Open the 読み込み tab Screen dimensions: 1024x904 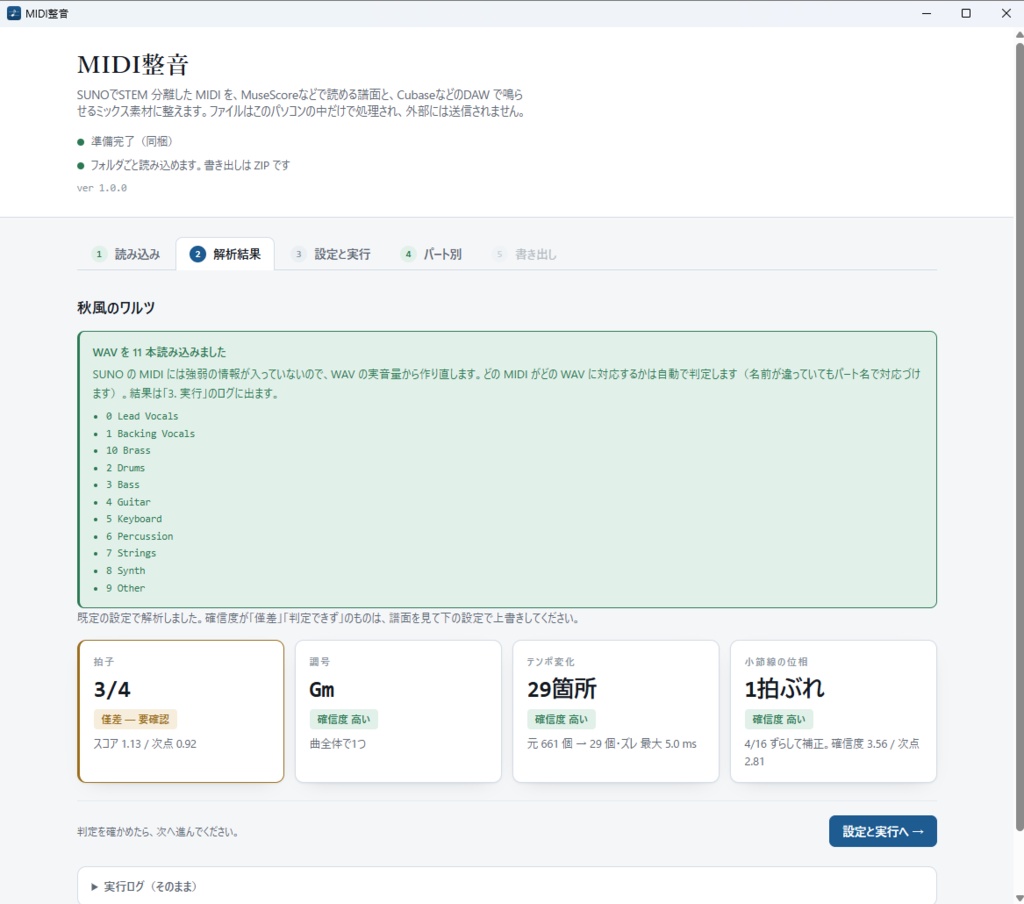127,254
